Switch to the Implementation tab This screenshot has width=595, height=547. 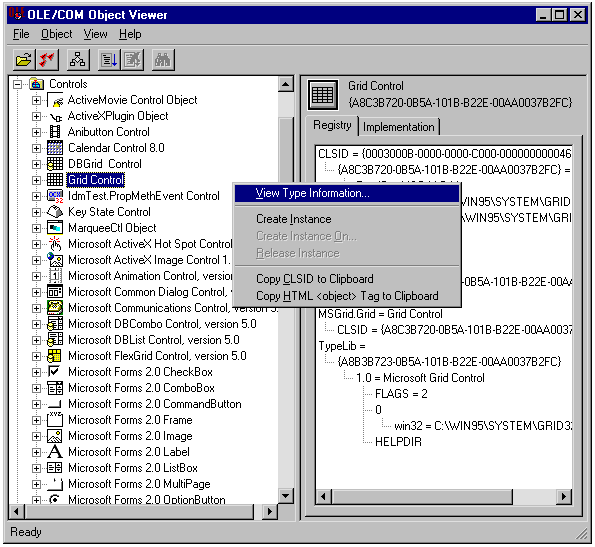tap(398, 127)
